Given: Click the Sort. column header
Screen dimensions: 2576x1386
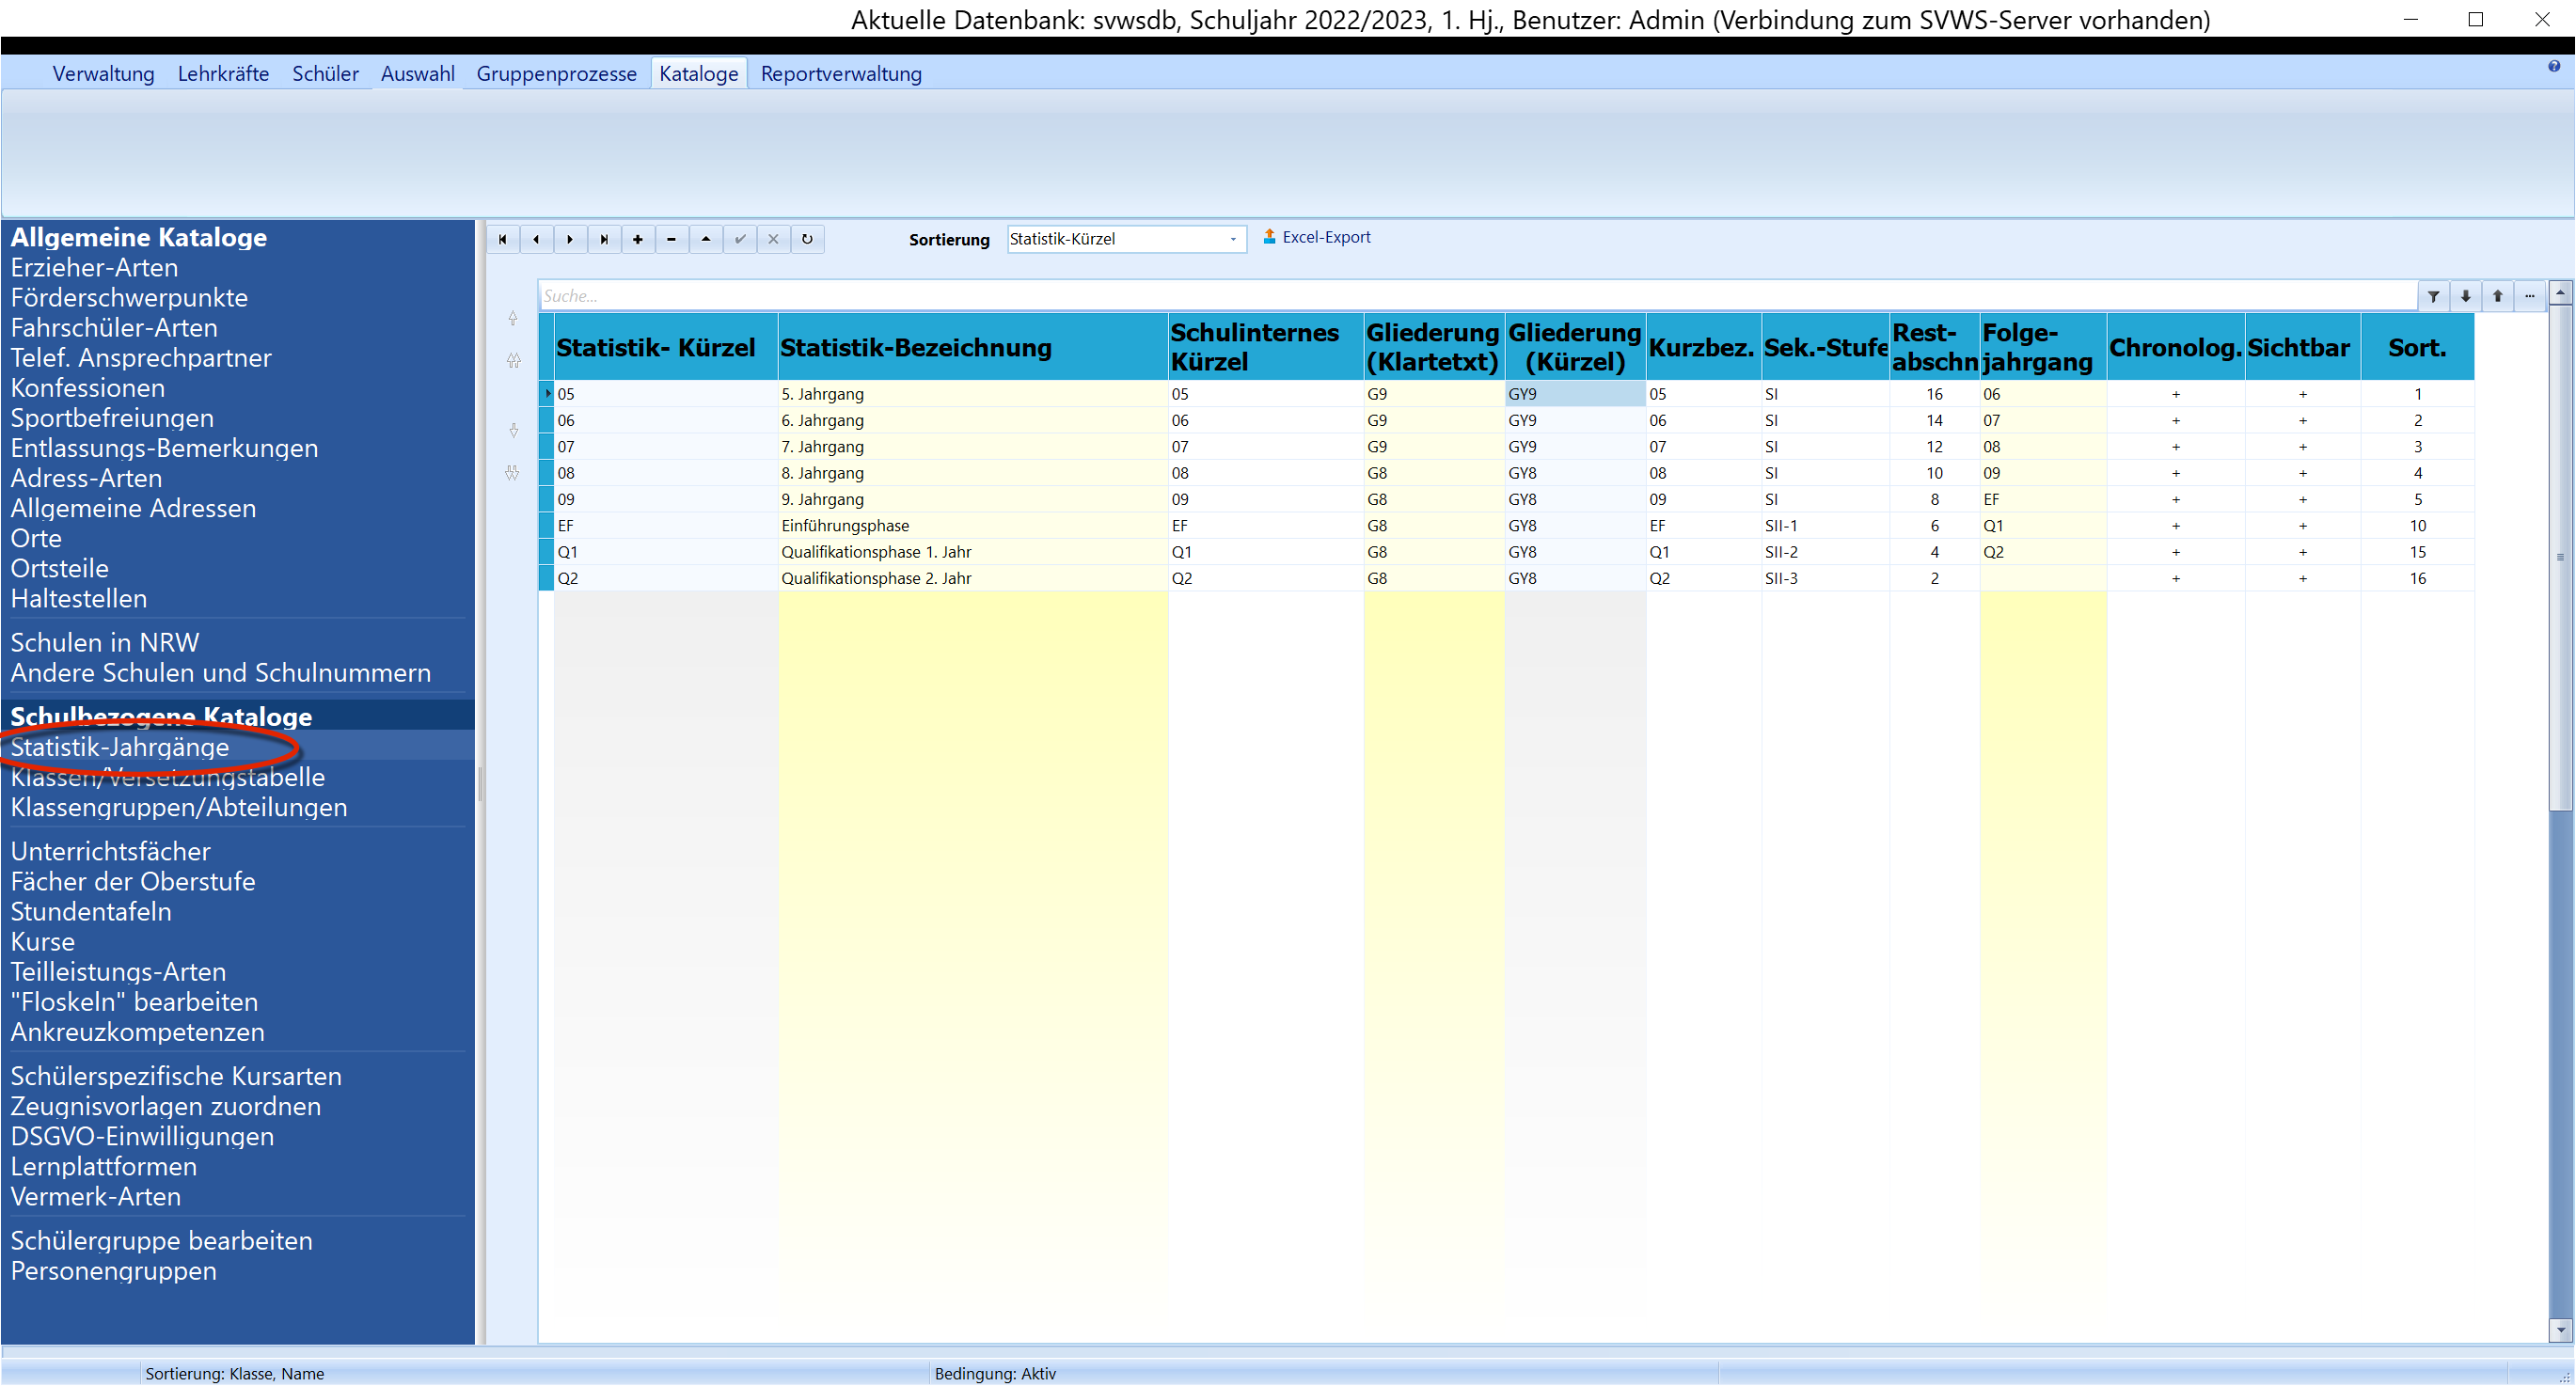Looking at the screenshot, I should 2417,347.
